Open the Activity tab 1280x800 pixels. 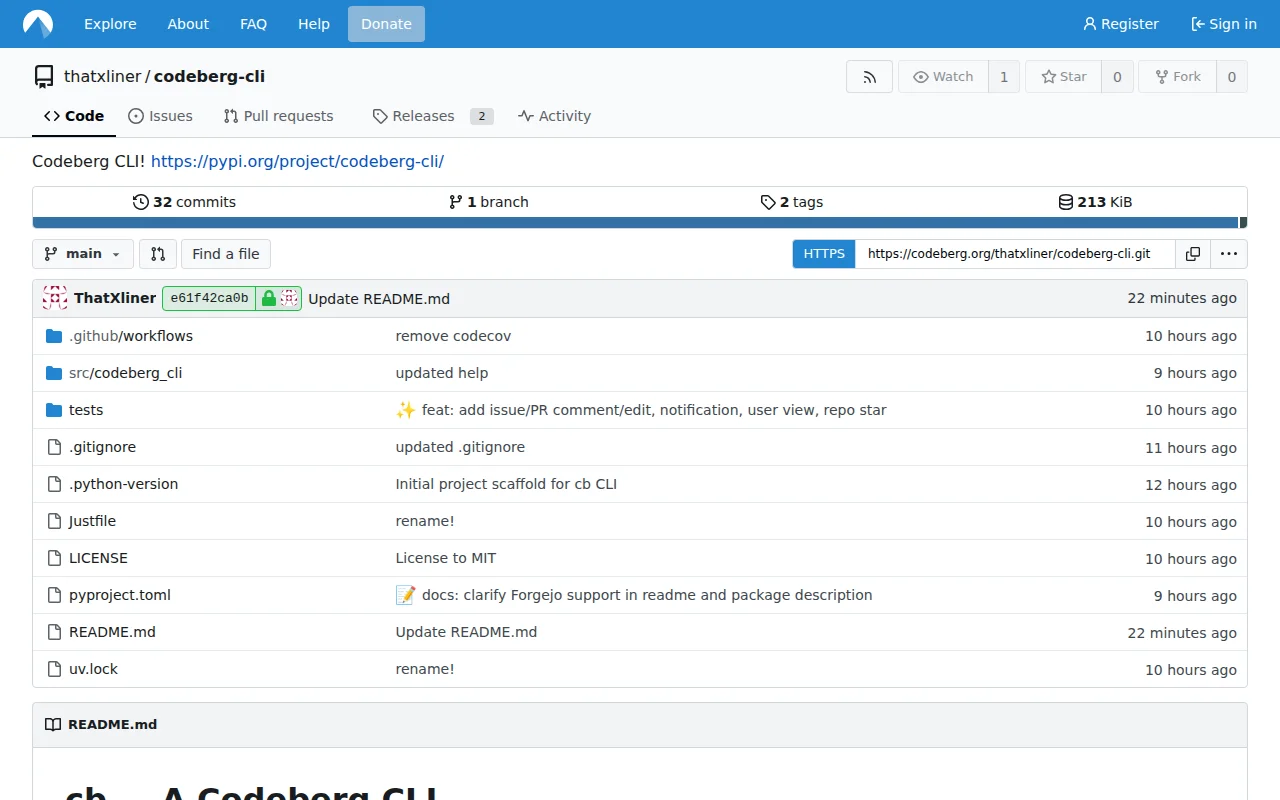click(x=554, y=116)
